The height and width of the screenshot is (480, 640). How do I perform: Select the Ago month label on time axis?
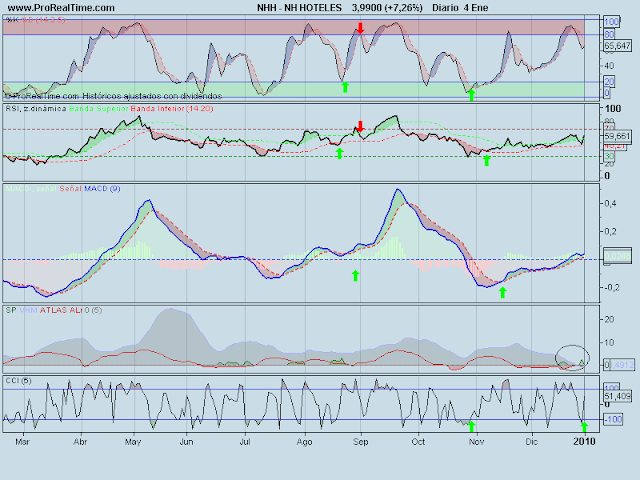(x=304, y=442)
